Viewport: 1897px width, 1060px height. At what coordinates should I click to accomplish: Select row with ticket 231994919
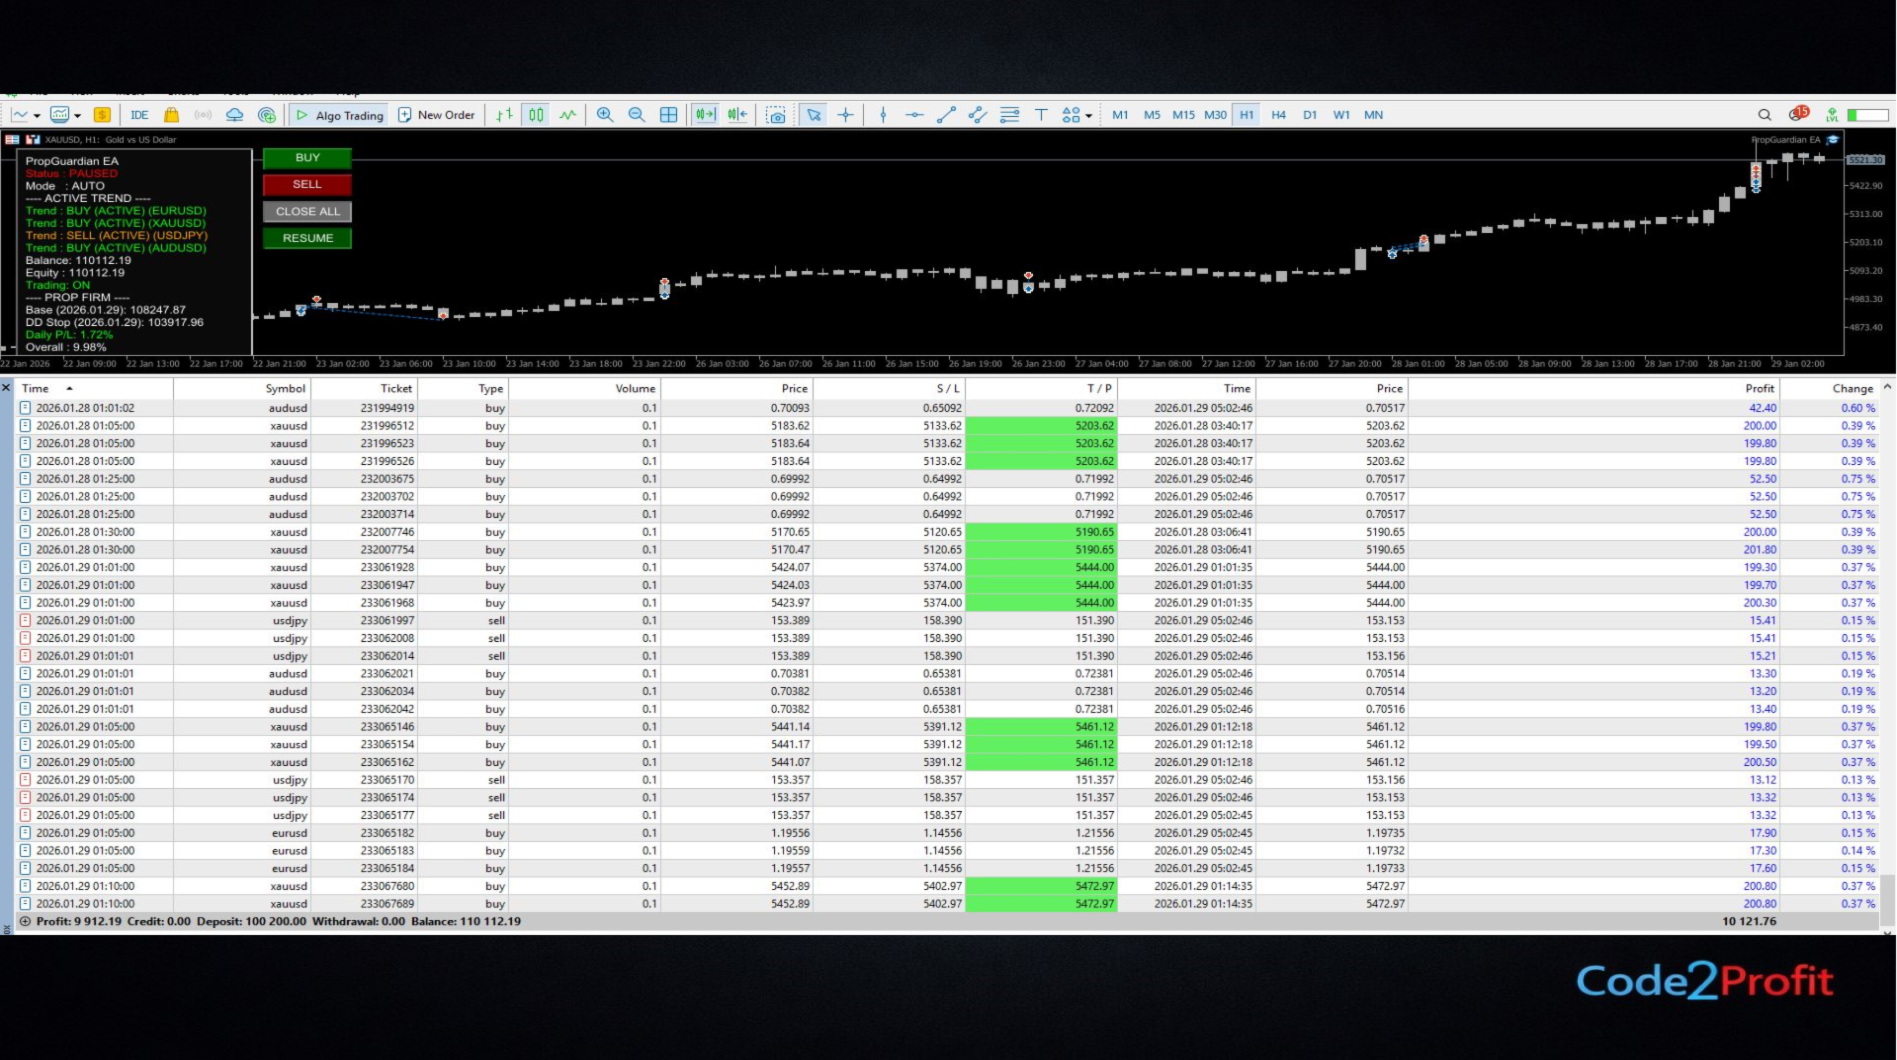948,408
